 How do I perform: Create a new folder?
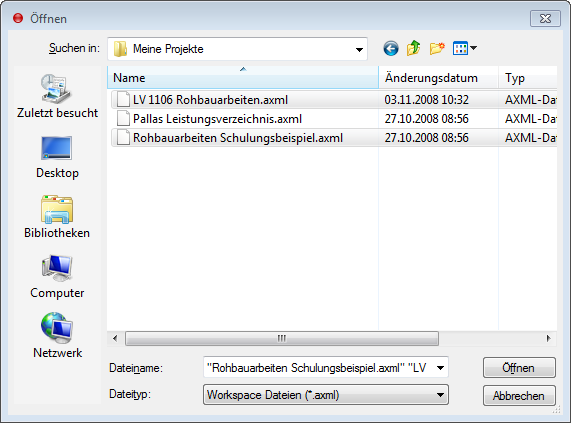pyautogui.click(x=437, y=48)
